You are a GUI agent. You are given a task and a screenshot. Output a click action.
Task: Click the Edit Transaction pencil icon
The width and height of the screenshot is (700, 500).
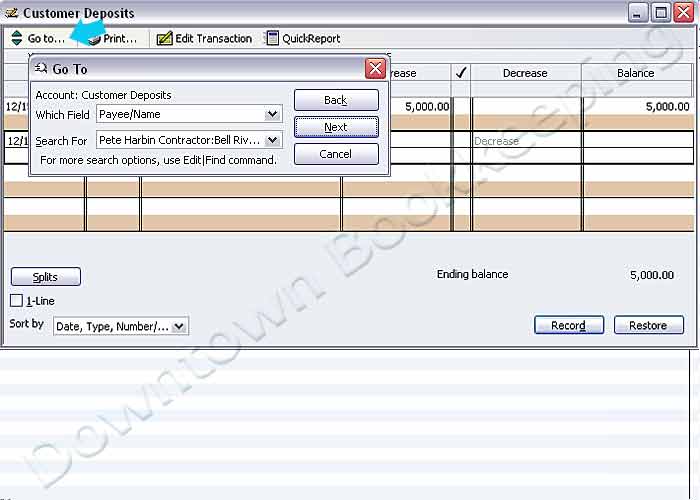click(x=164, y=38)
